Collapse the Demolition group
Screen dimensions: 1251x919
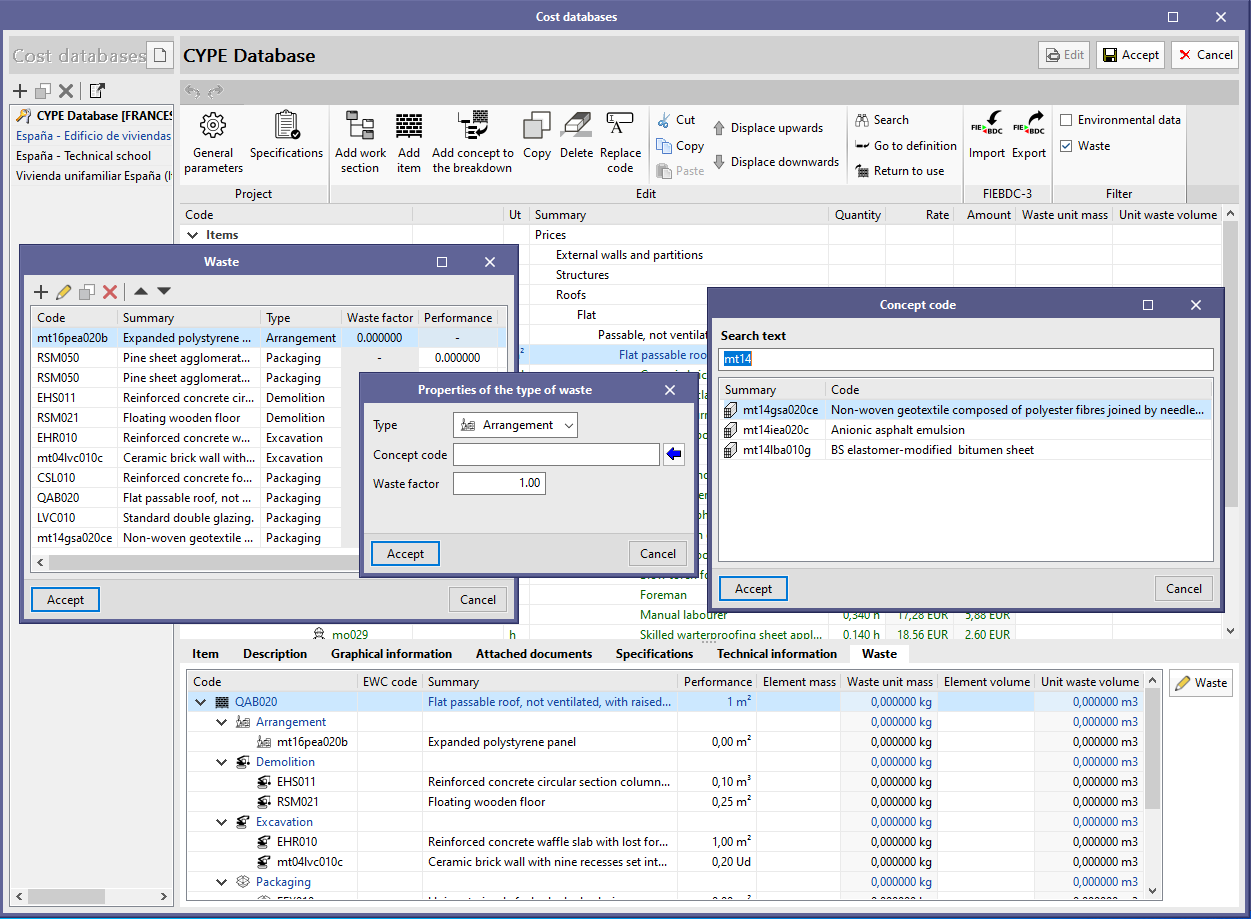coord(223,762)
